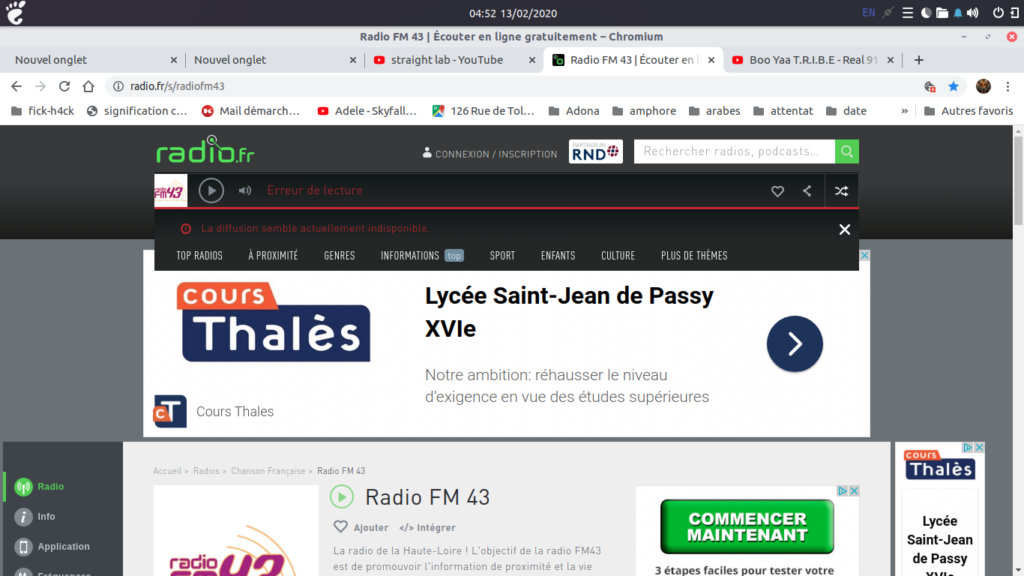Click the ad's blue arrow button
Image resolution: width=1024 pixels, height=576 pixels.
point(794,344)
